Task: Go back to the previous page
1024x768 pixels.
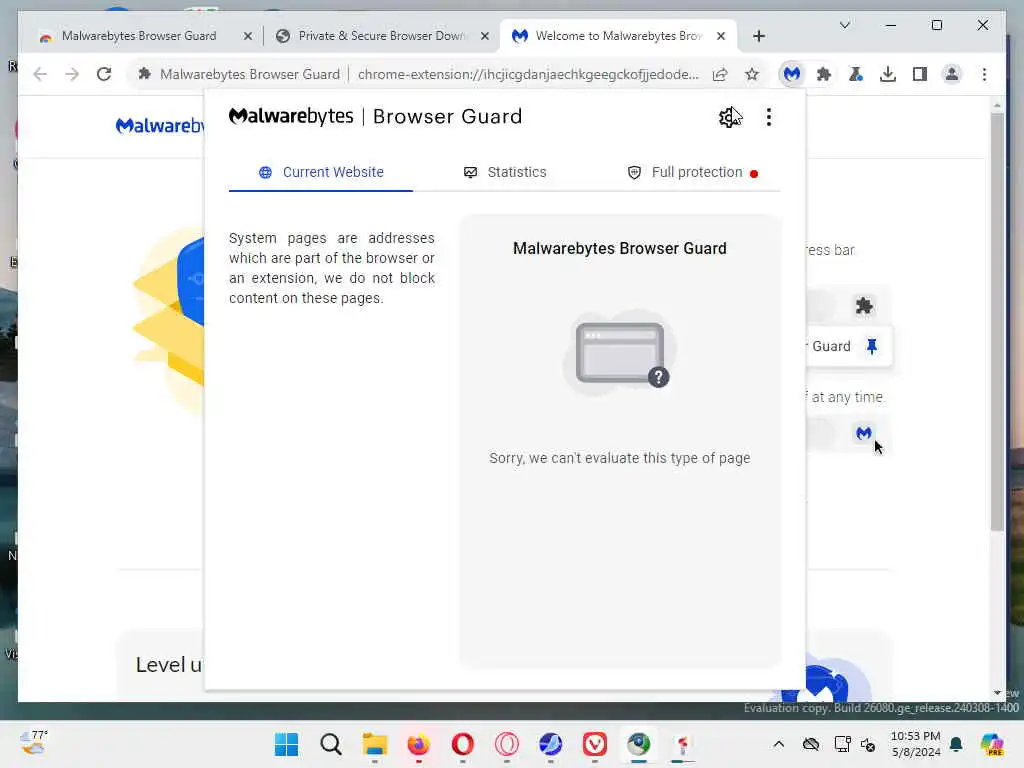Action: [40, 74]
